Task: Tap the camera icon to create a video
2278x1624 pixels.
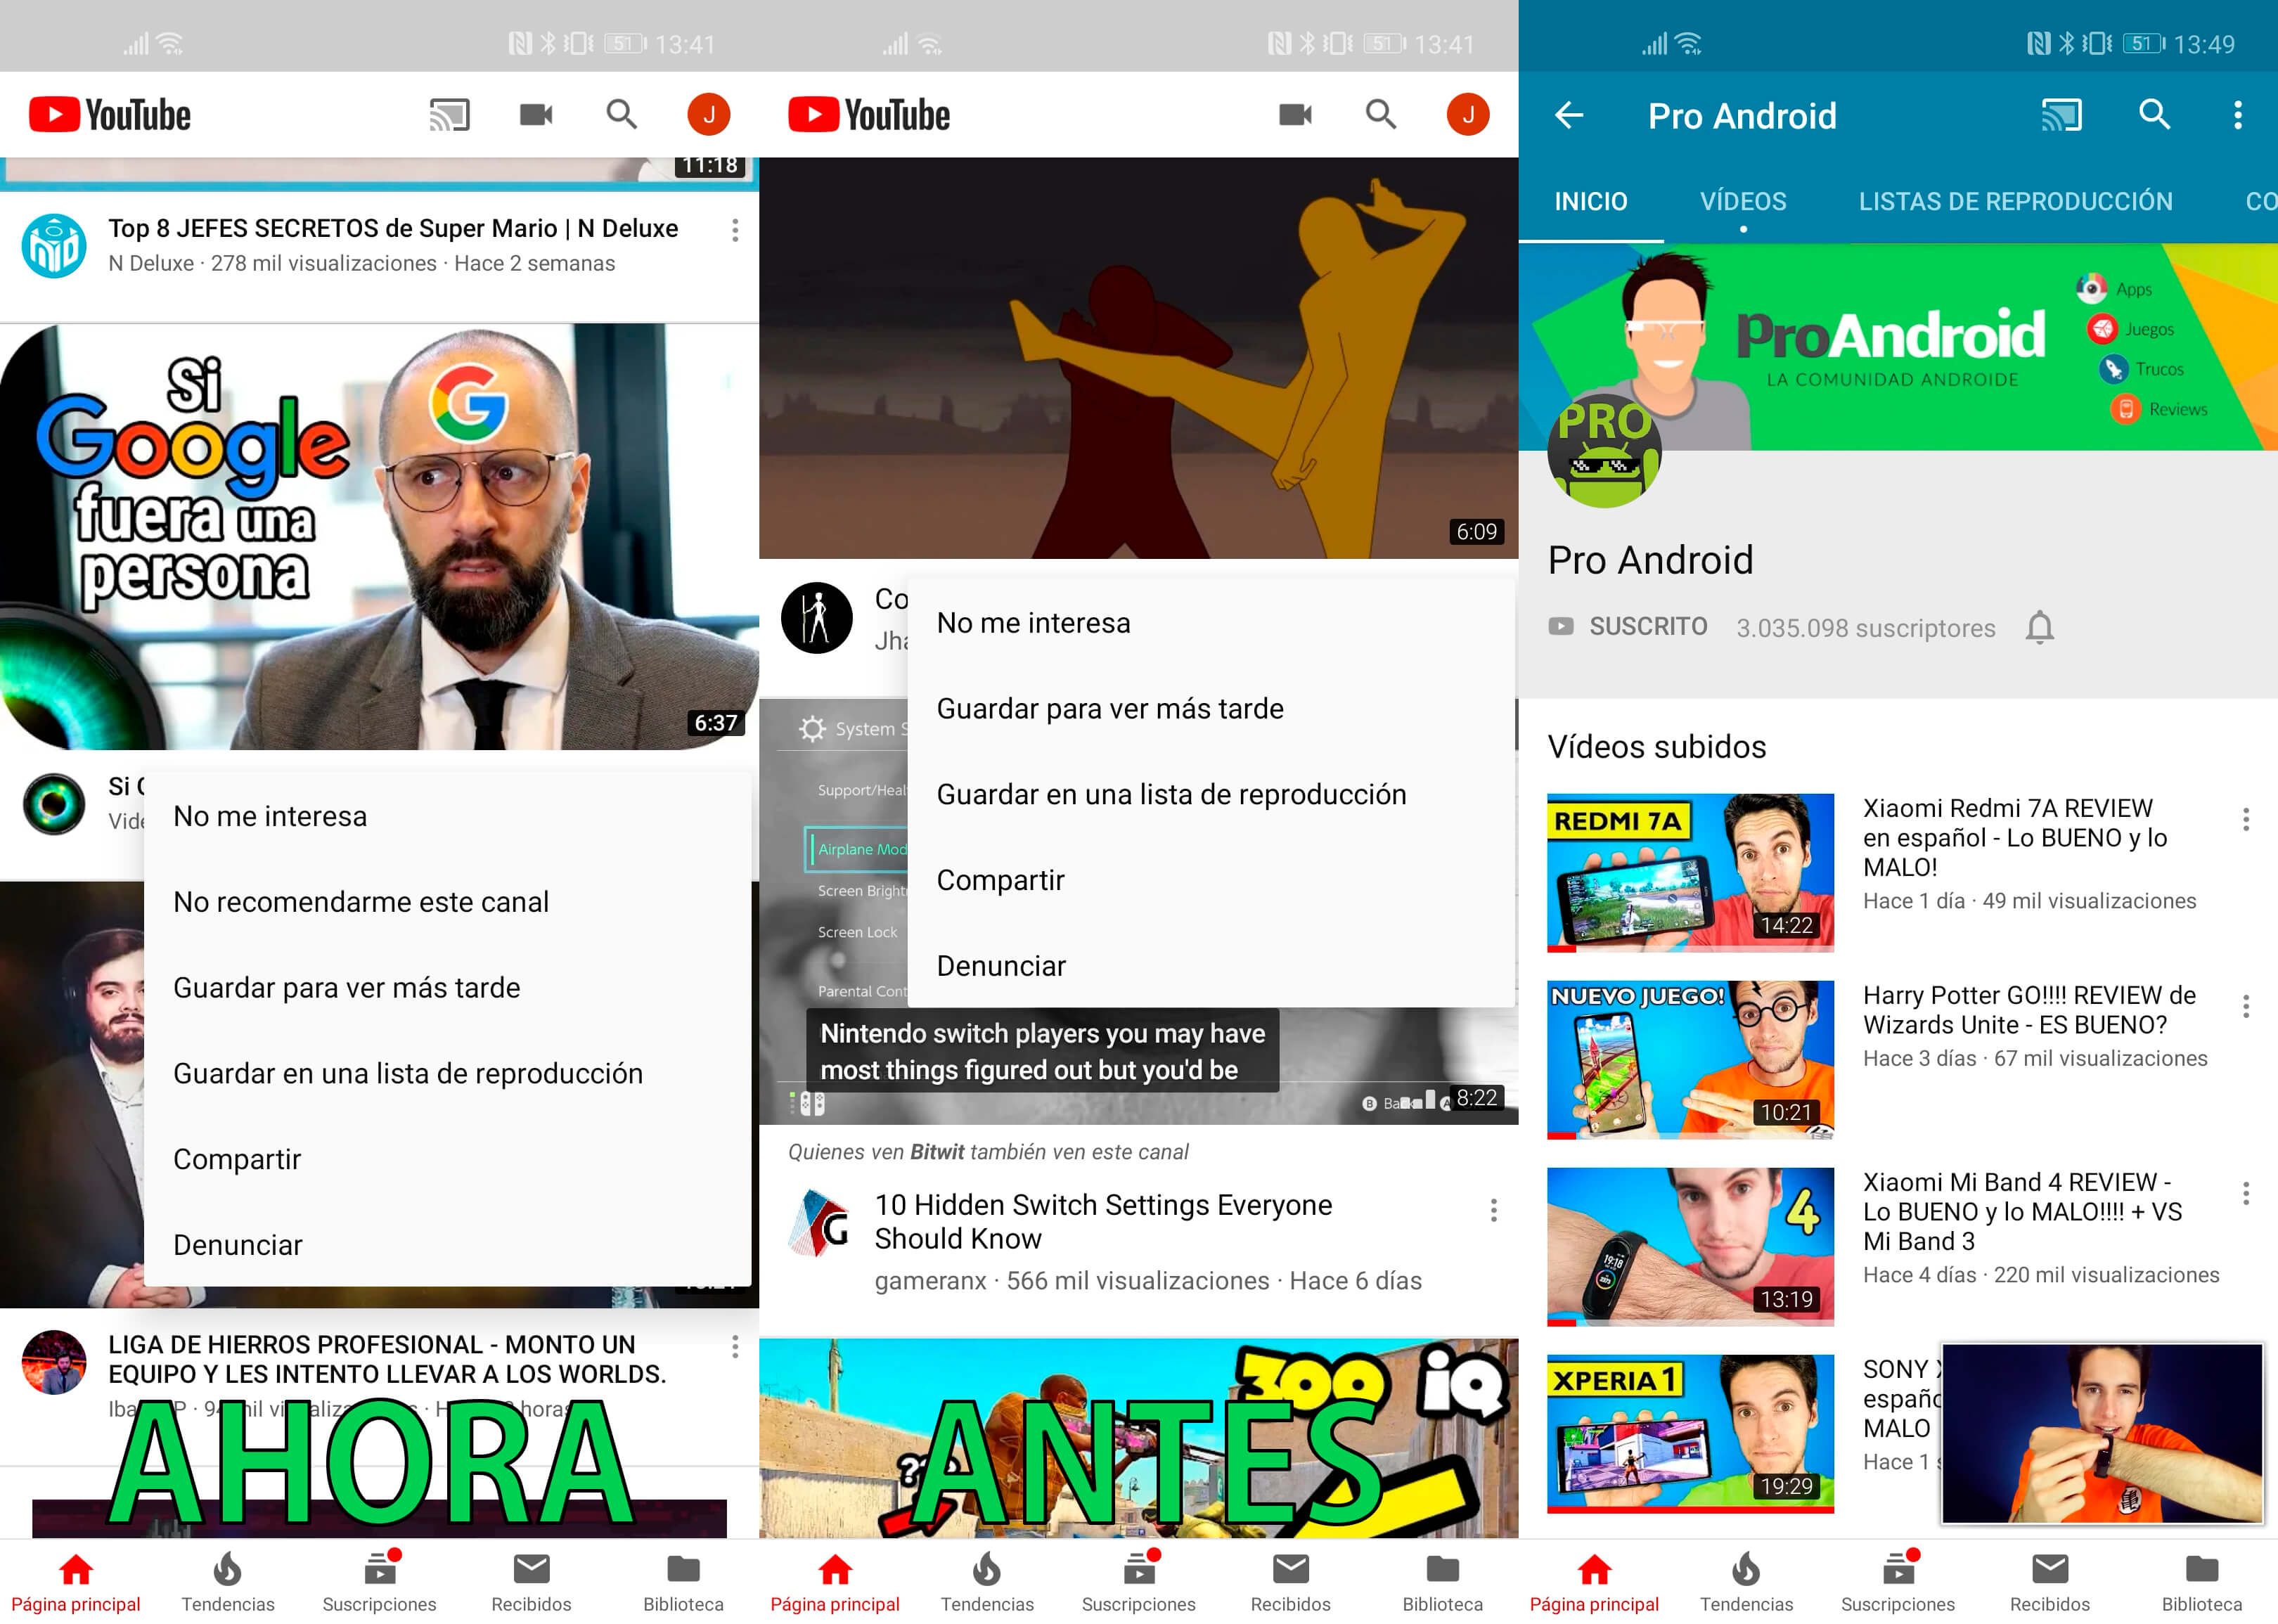Action: point(534,114)
